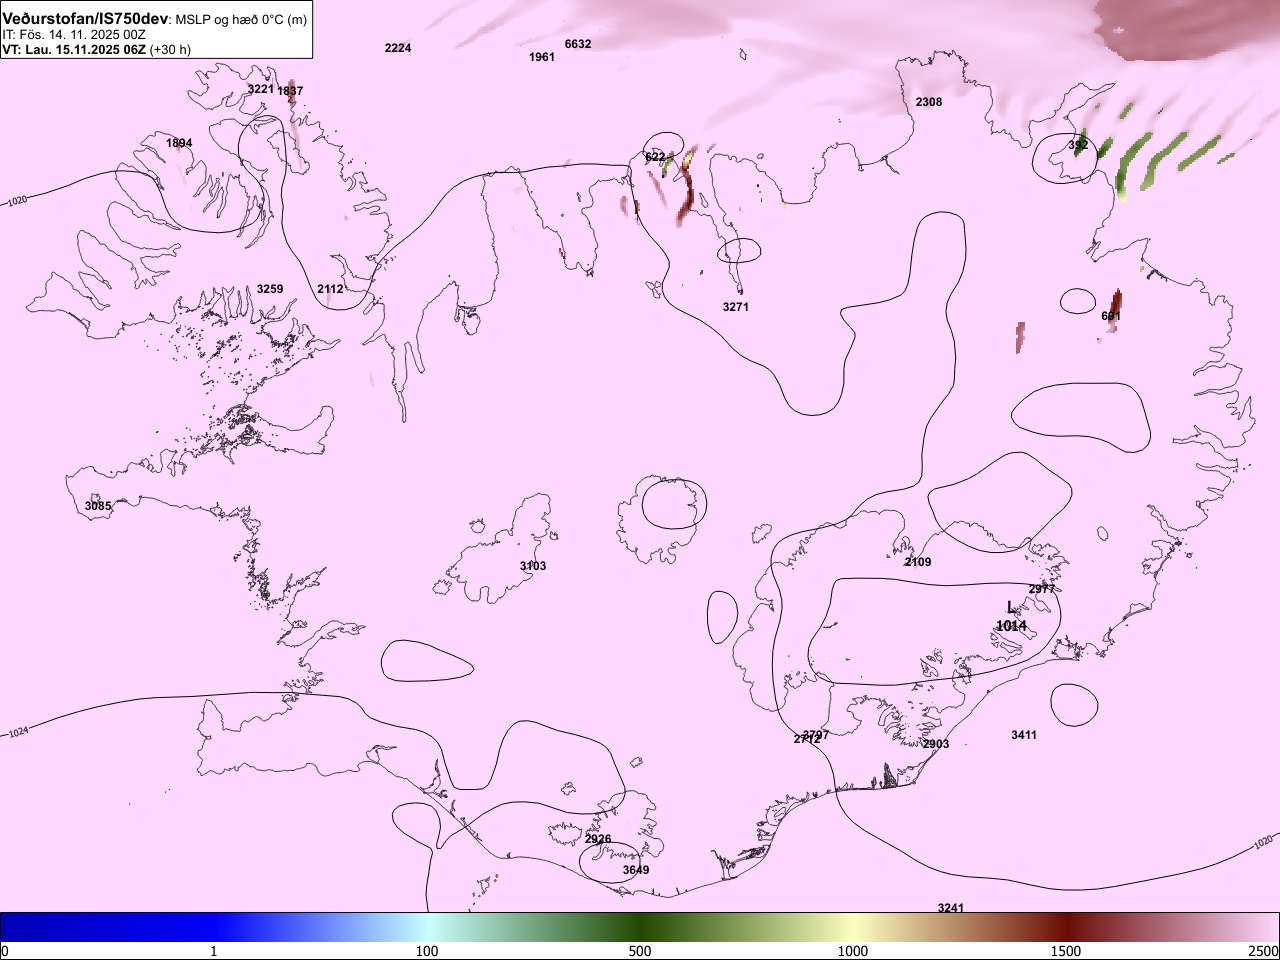Click the map label 2977

click(x=1042, y=589)
